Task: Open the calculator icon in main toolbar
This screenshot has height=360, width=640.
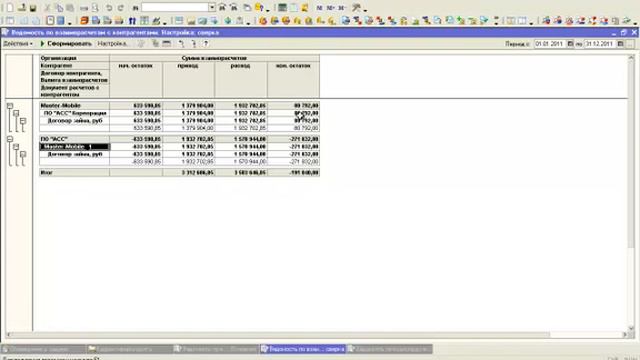Action: tap(282, 8)
